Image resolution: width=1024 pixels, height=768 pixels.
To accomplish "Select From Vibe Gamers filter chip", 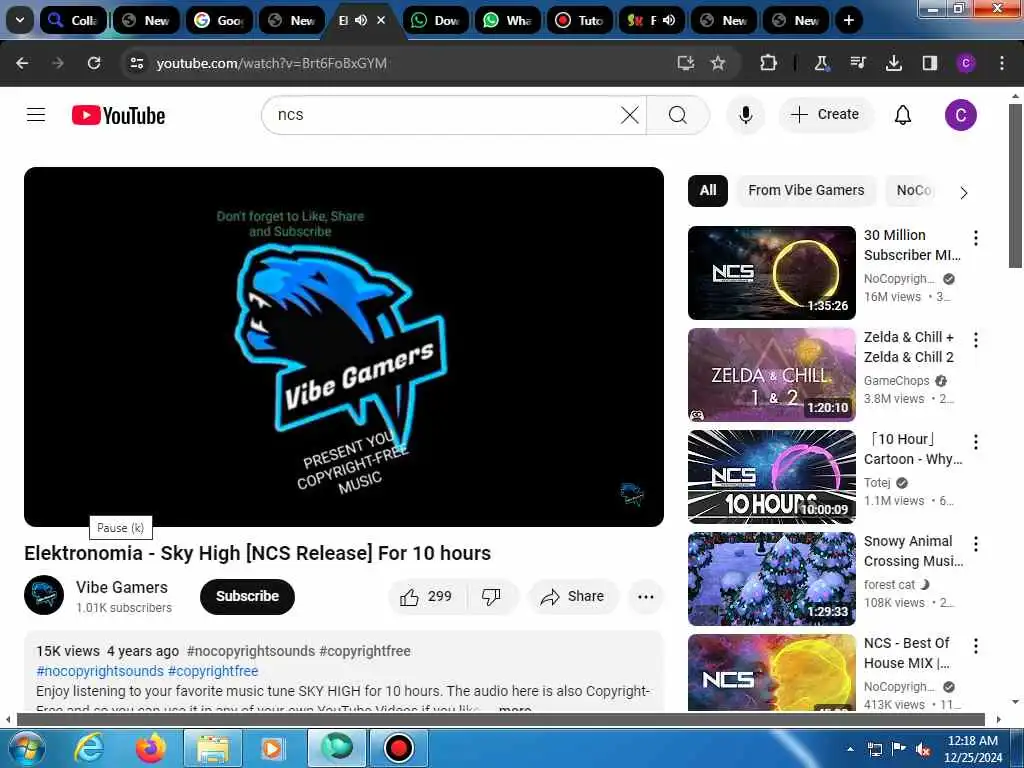I will click(x=806, y=190).
